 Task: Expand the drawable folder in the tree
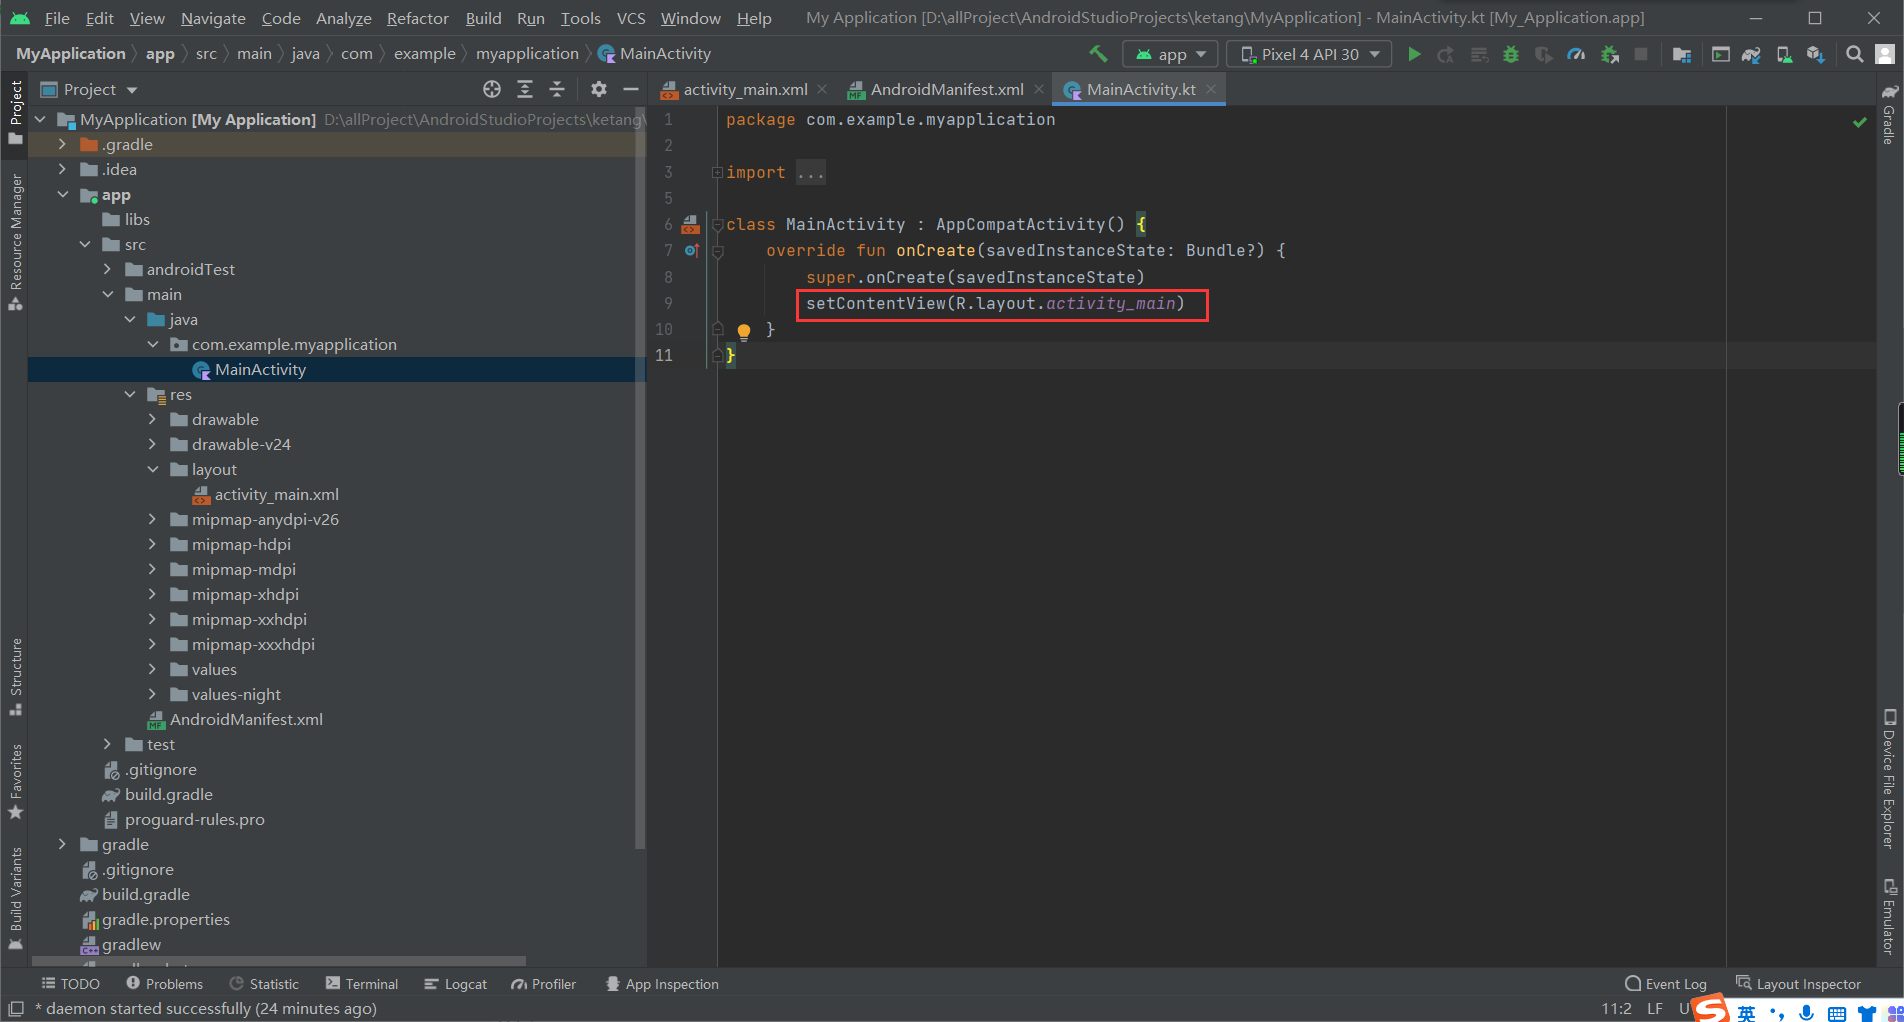[152, 419]
